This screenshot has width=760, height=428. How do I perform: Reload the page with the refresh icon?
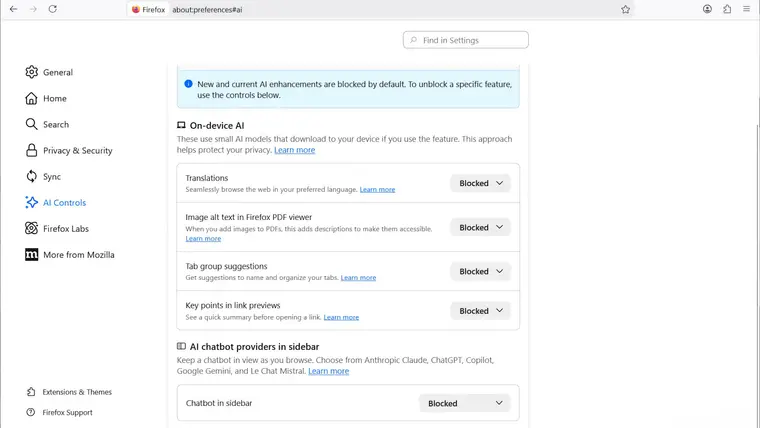[x=52, y=9]
